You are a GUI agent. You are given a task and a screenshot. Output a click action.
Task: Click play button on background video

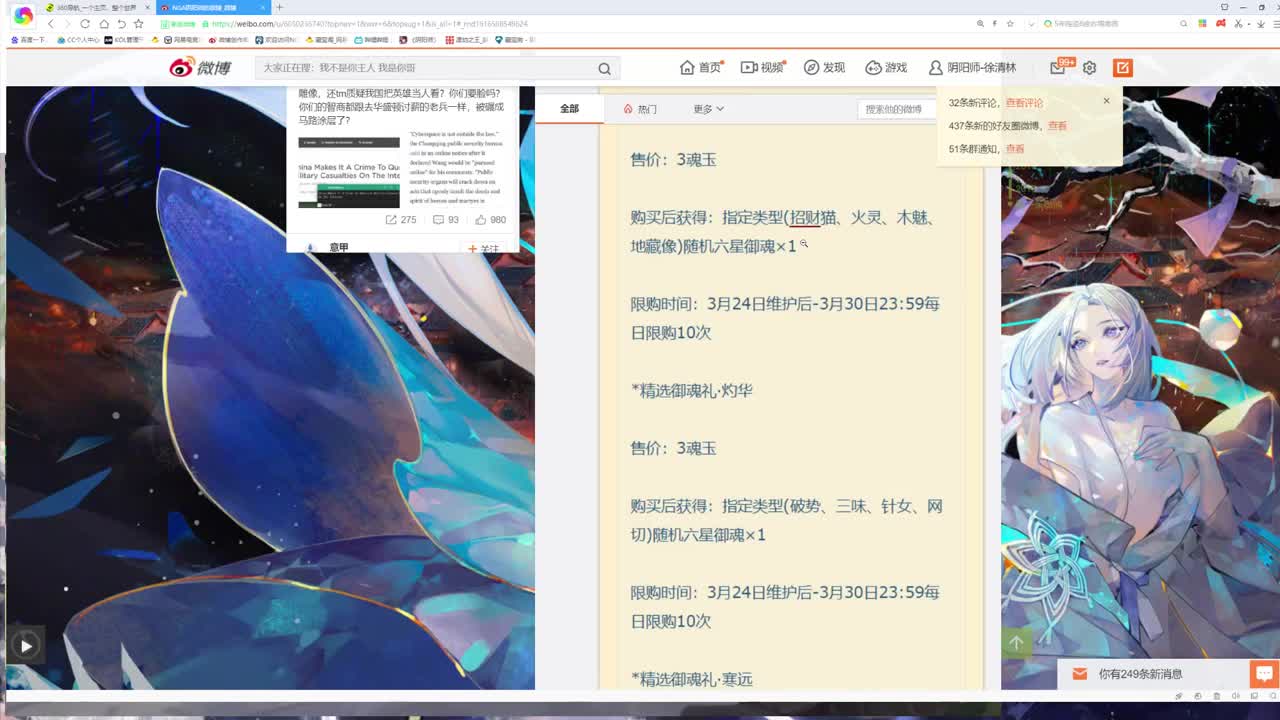click(x=25, y=646)
